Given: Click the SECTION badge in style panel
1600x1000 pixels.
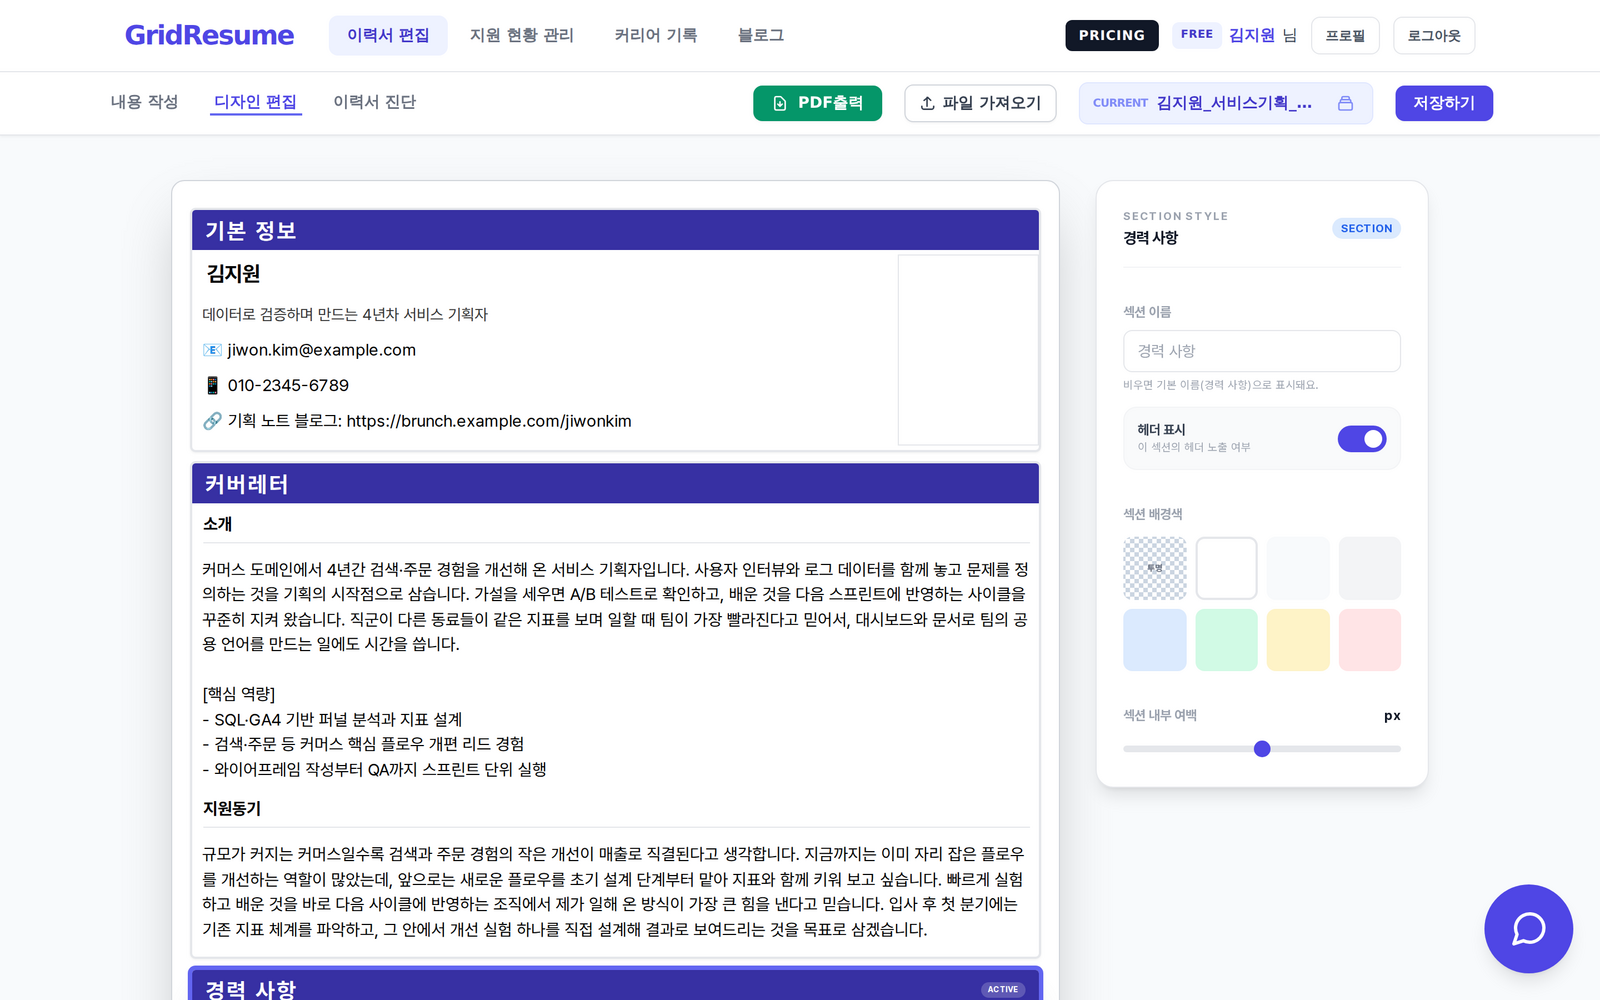Looking at the screenshot, I should pyautogui.click(x=1366, y=228).
